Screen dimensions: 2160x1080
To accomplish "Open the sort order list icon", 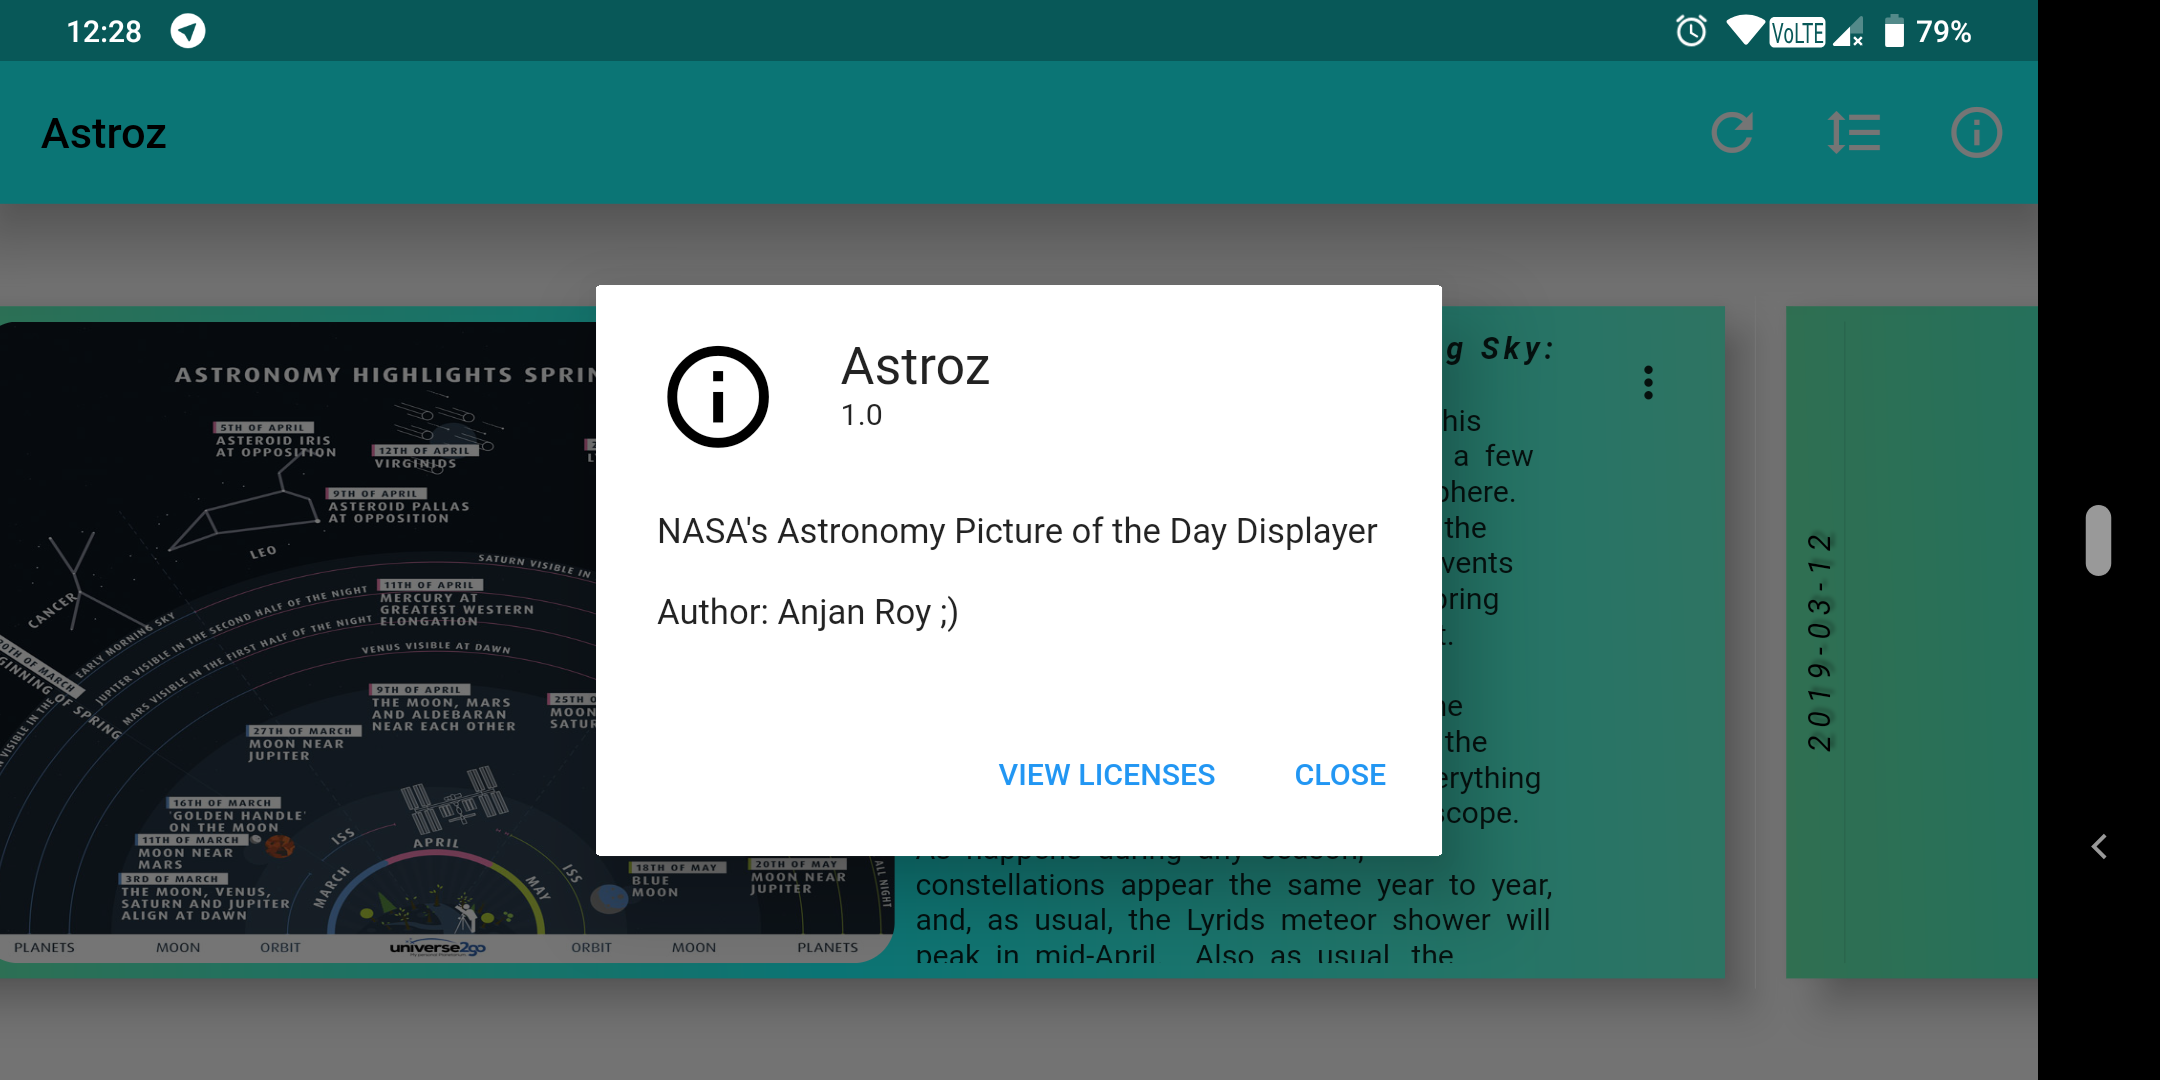I will coord(1854,133).
